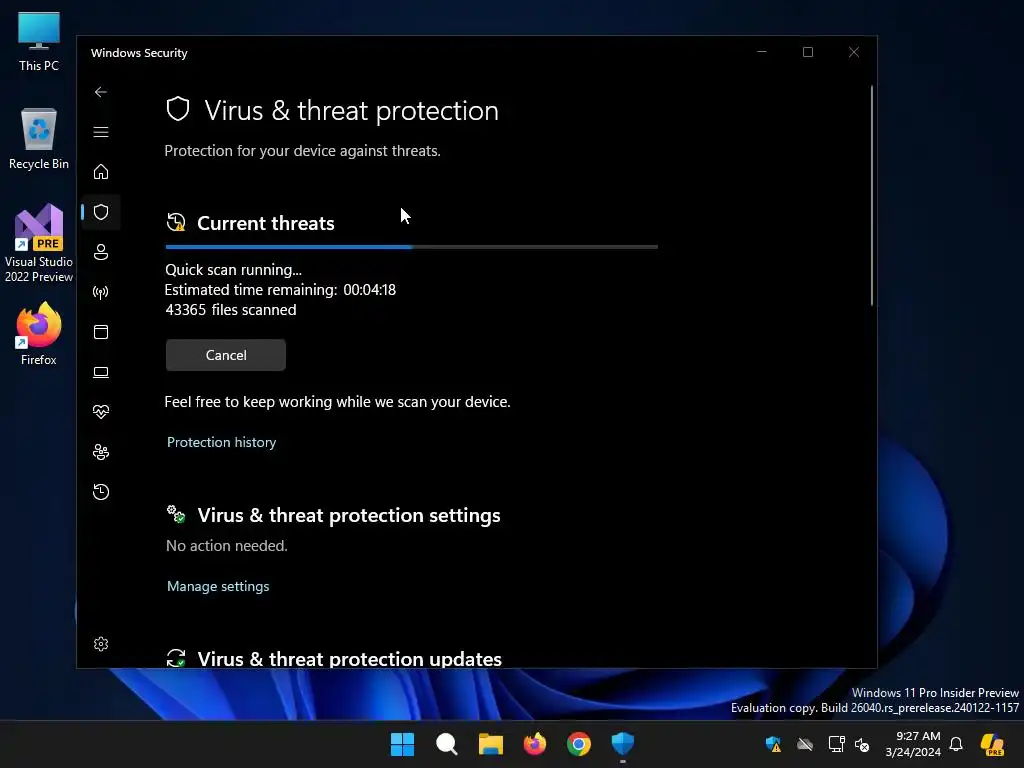
Task: Click the Virus & threat protection settings heading
Action: point(349,515)
